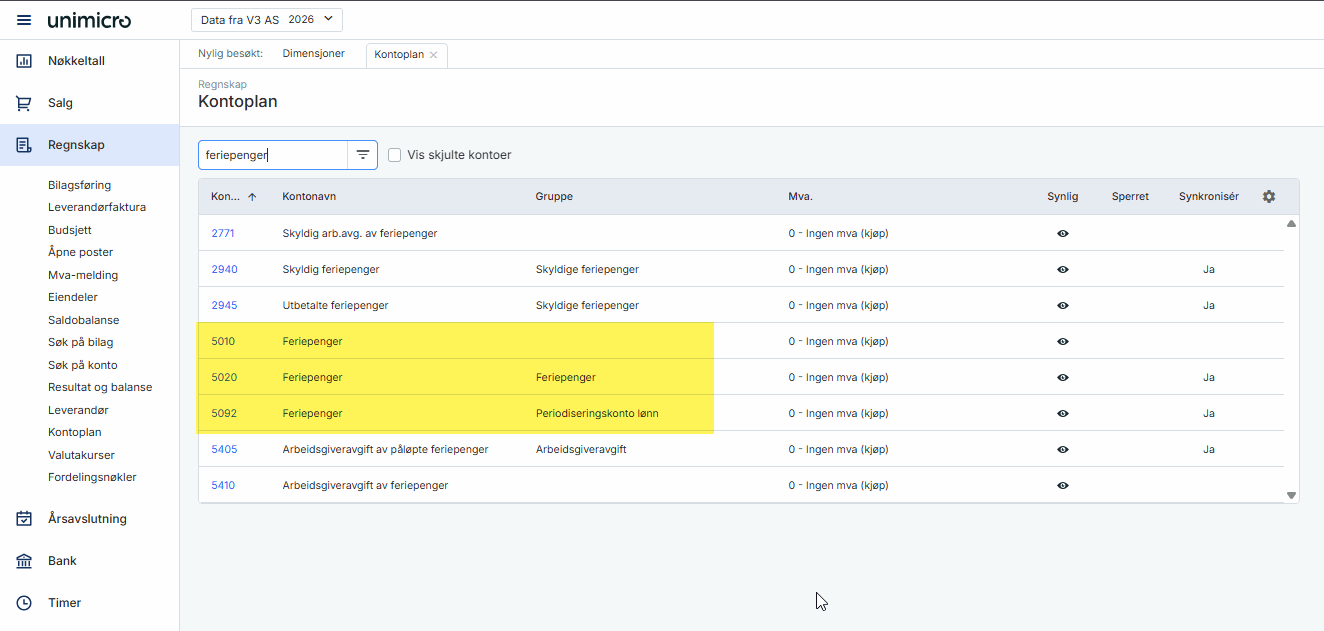The width and height of the screenshot is (1324, 631).
Task: Enable Vis skjulte kontoer checkbox
Action: click(x=395, y=155)
